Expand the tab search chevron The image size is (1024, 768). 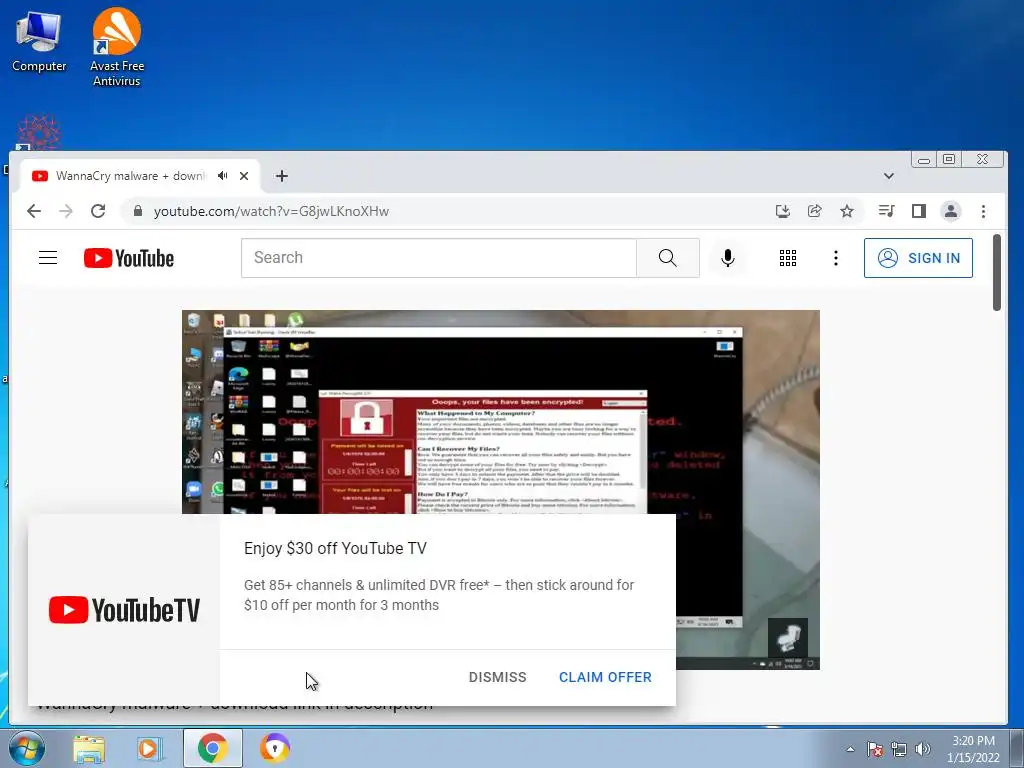[888, 176]
